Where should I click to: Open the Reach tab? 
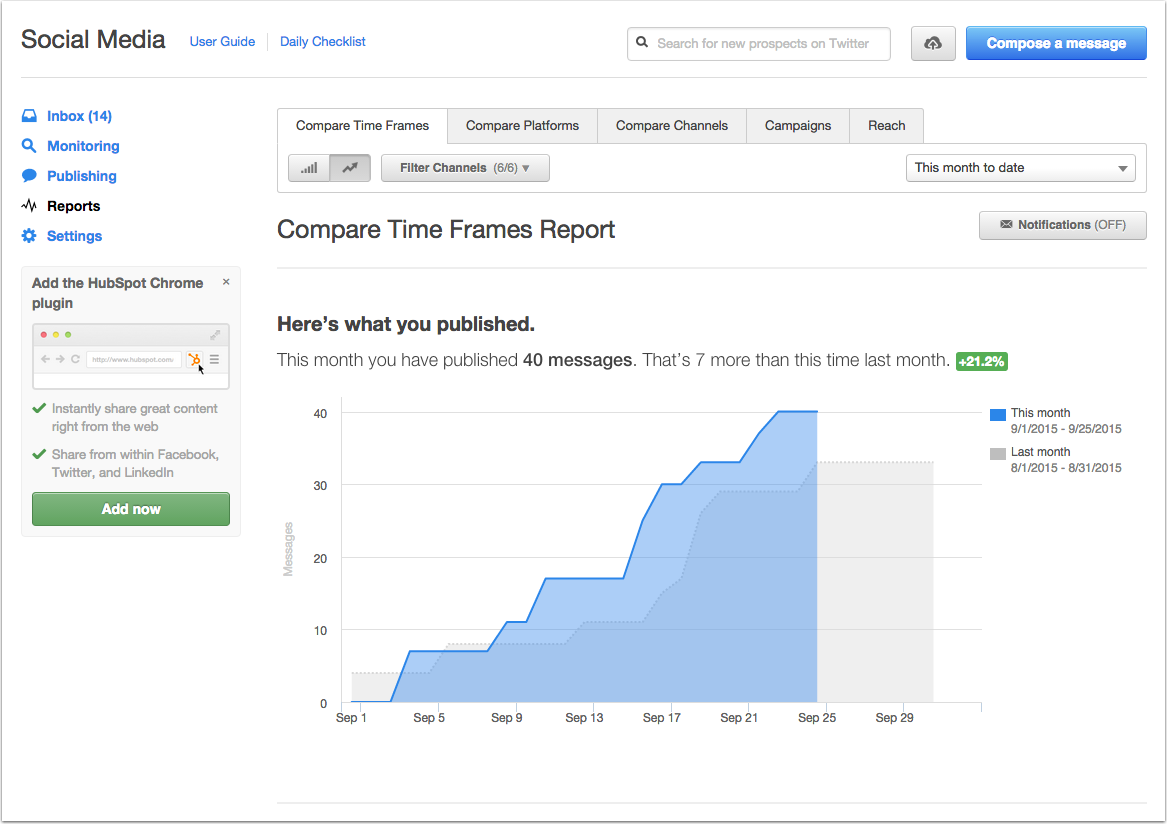coord(886,126)
